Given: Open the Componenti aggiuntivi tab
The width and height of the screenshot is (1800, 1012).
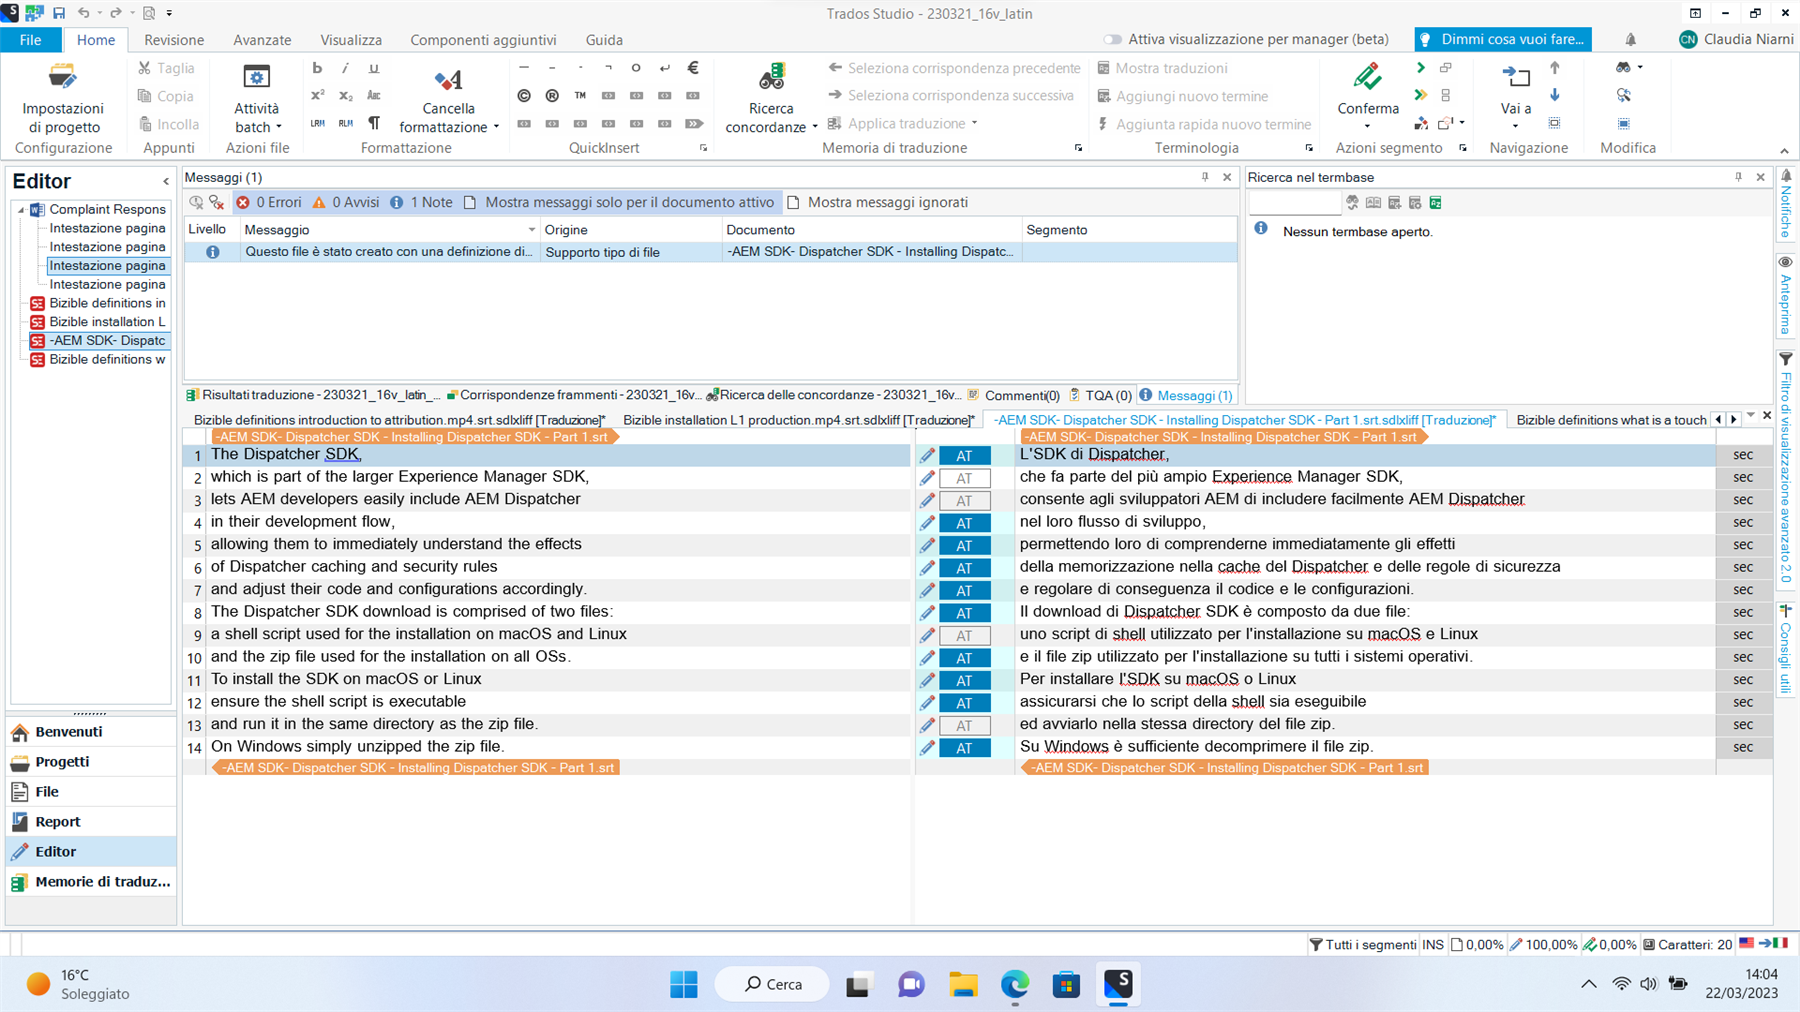Looking at the screenshot, I should (483, 40).
